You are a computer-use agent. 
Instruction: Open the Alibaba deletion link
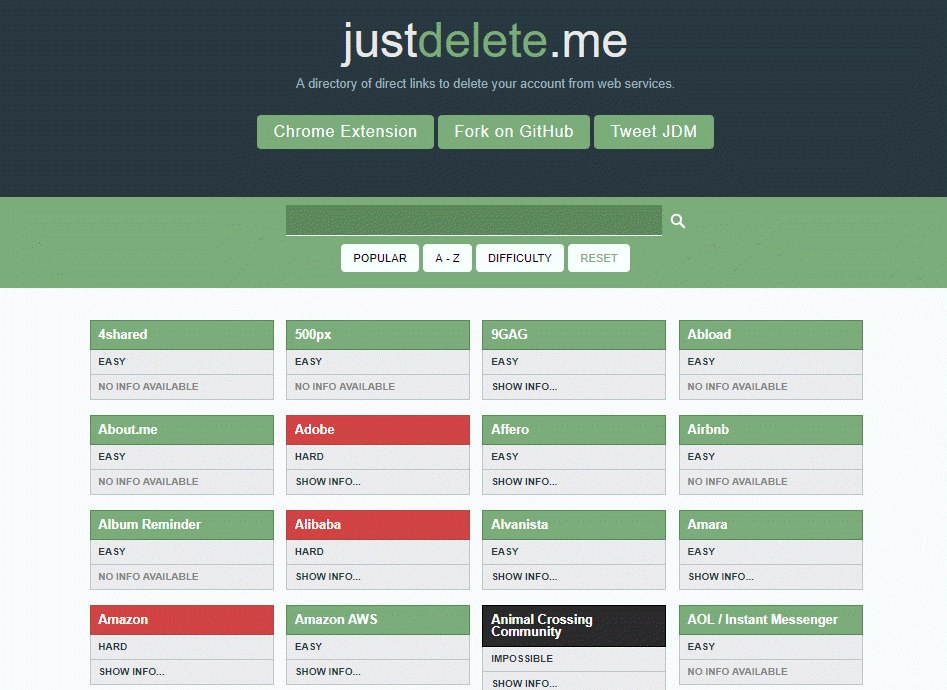(377, 524)
